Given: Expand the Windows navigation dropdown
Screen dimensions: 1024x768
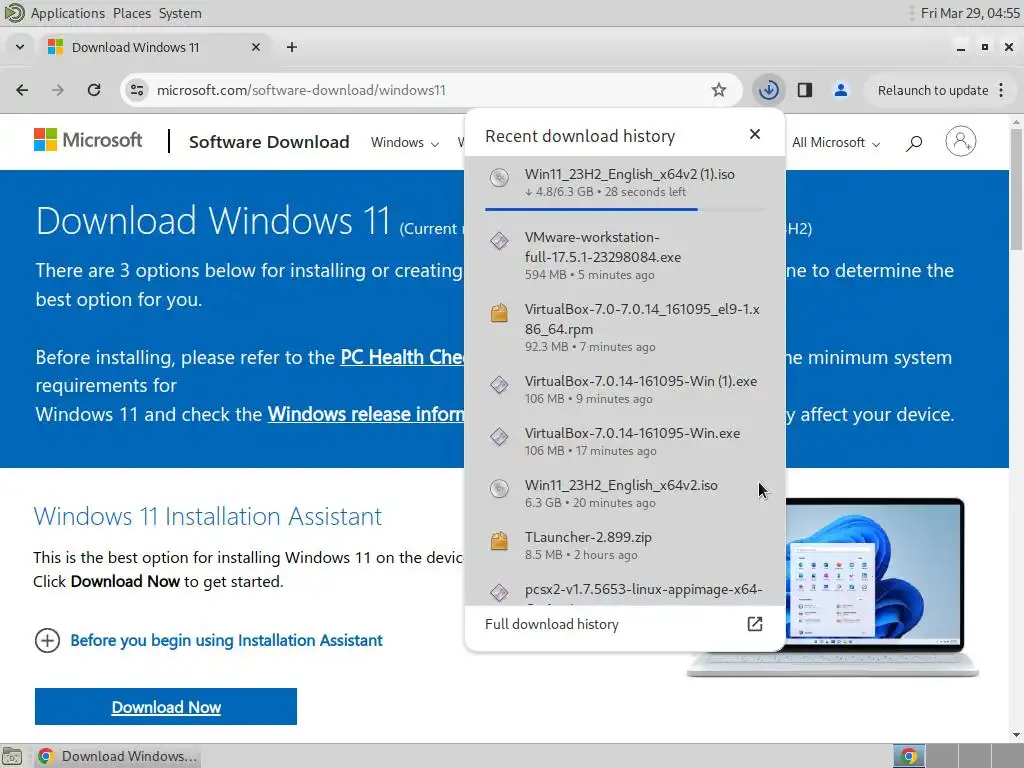Looking at the screenshot, I should pos(405,142).
